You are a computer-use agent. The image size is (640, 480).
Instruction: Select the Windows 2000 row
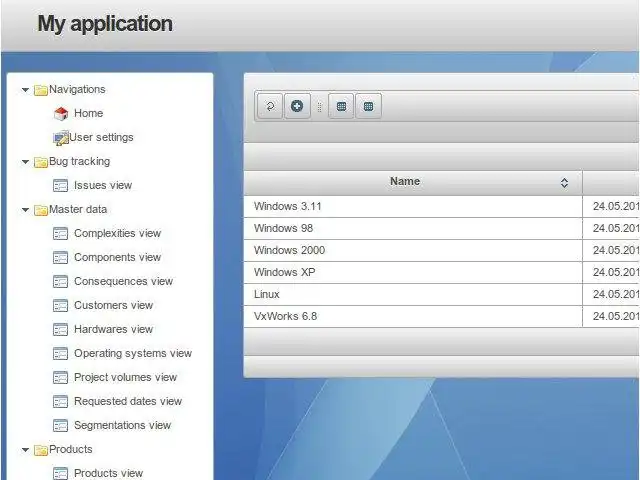coord(442,251)
